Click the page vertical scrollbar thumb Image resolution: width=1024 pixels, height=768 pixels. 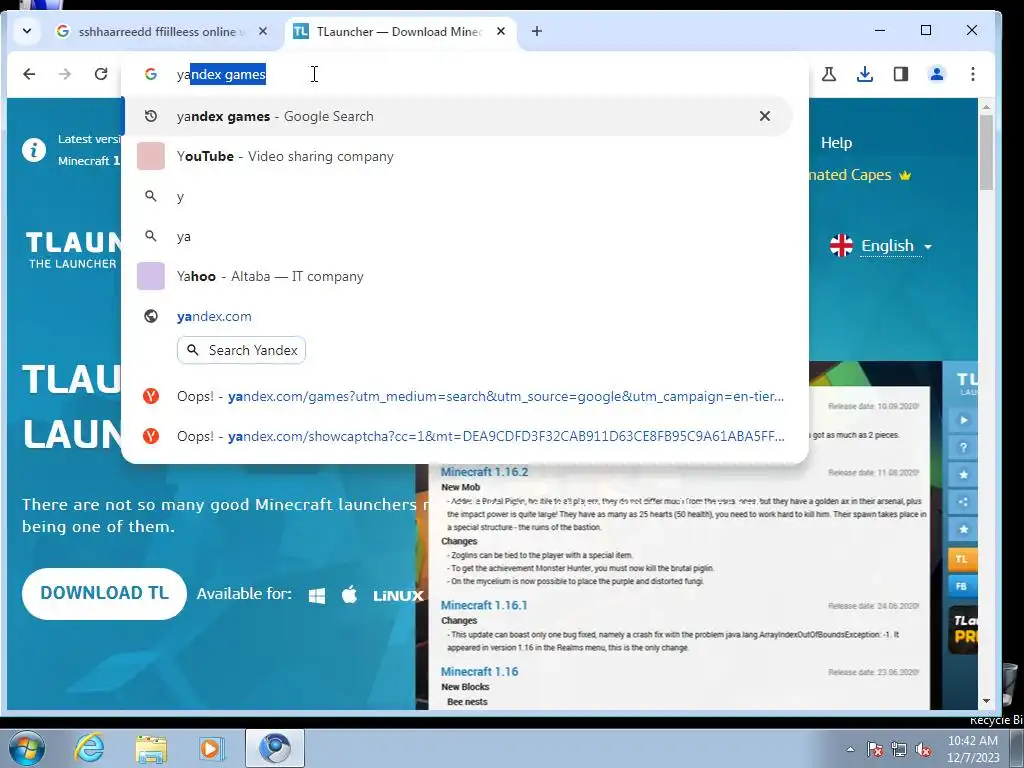[x=986, y=153]
